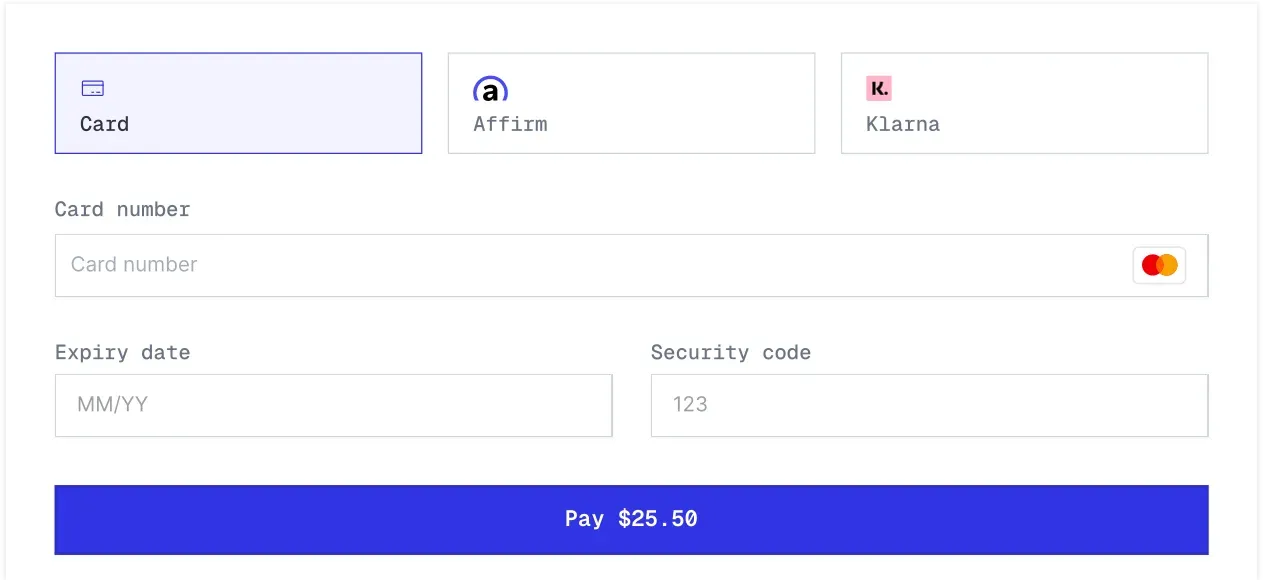Click the Expiry date label
Image resolution: width=1264 pixels, height=580 pixels.
coord(122,352)
